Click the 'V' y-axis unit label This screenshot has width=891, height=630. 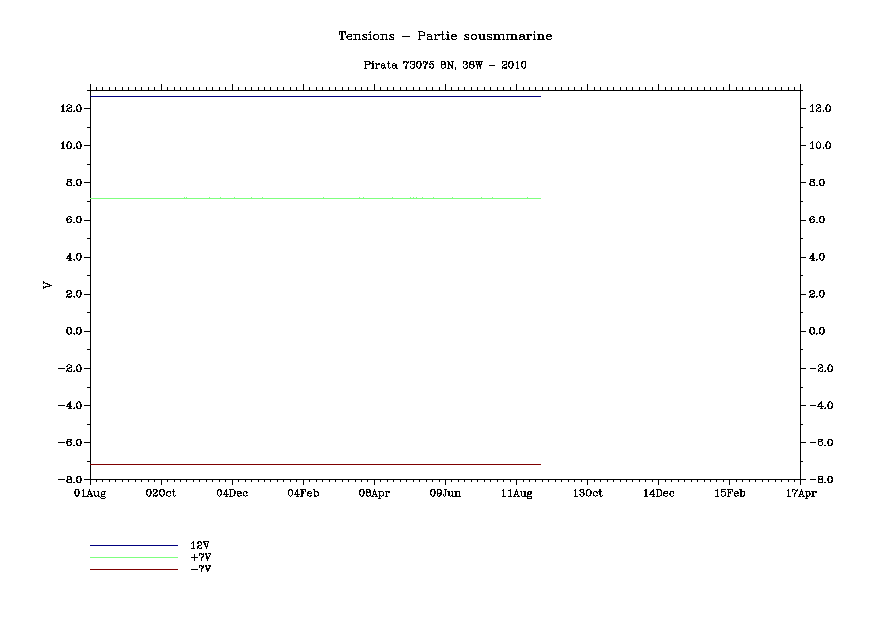pyautogui.click(x=47, y=285)
